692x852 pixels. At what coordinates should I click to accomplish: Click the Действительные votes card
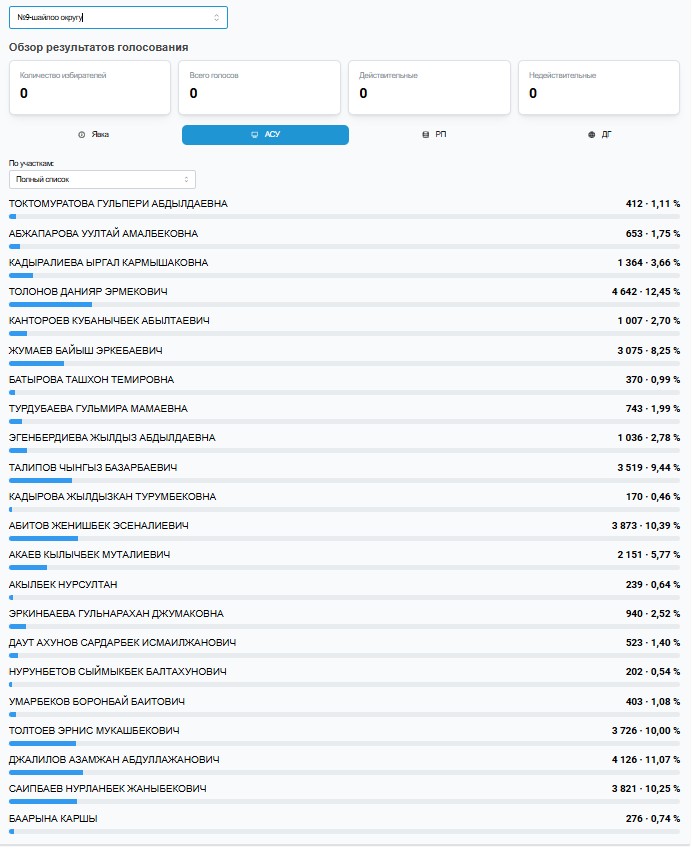pyautogui.click(x=429, y=87)
